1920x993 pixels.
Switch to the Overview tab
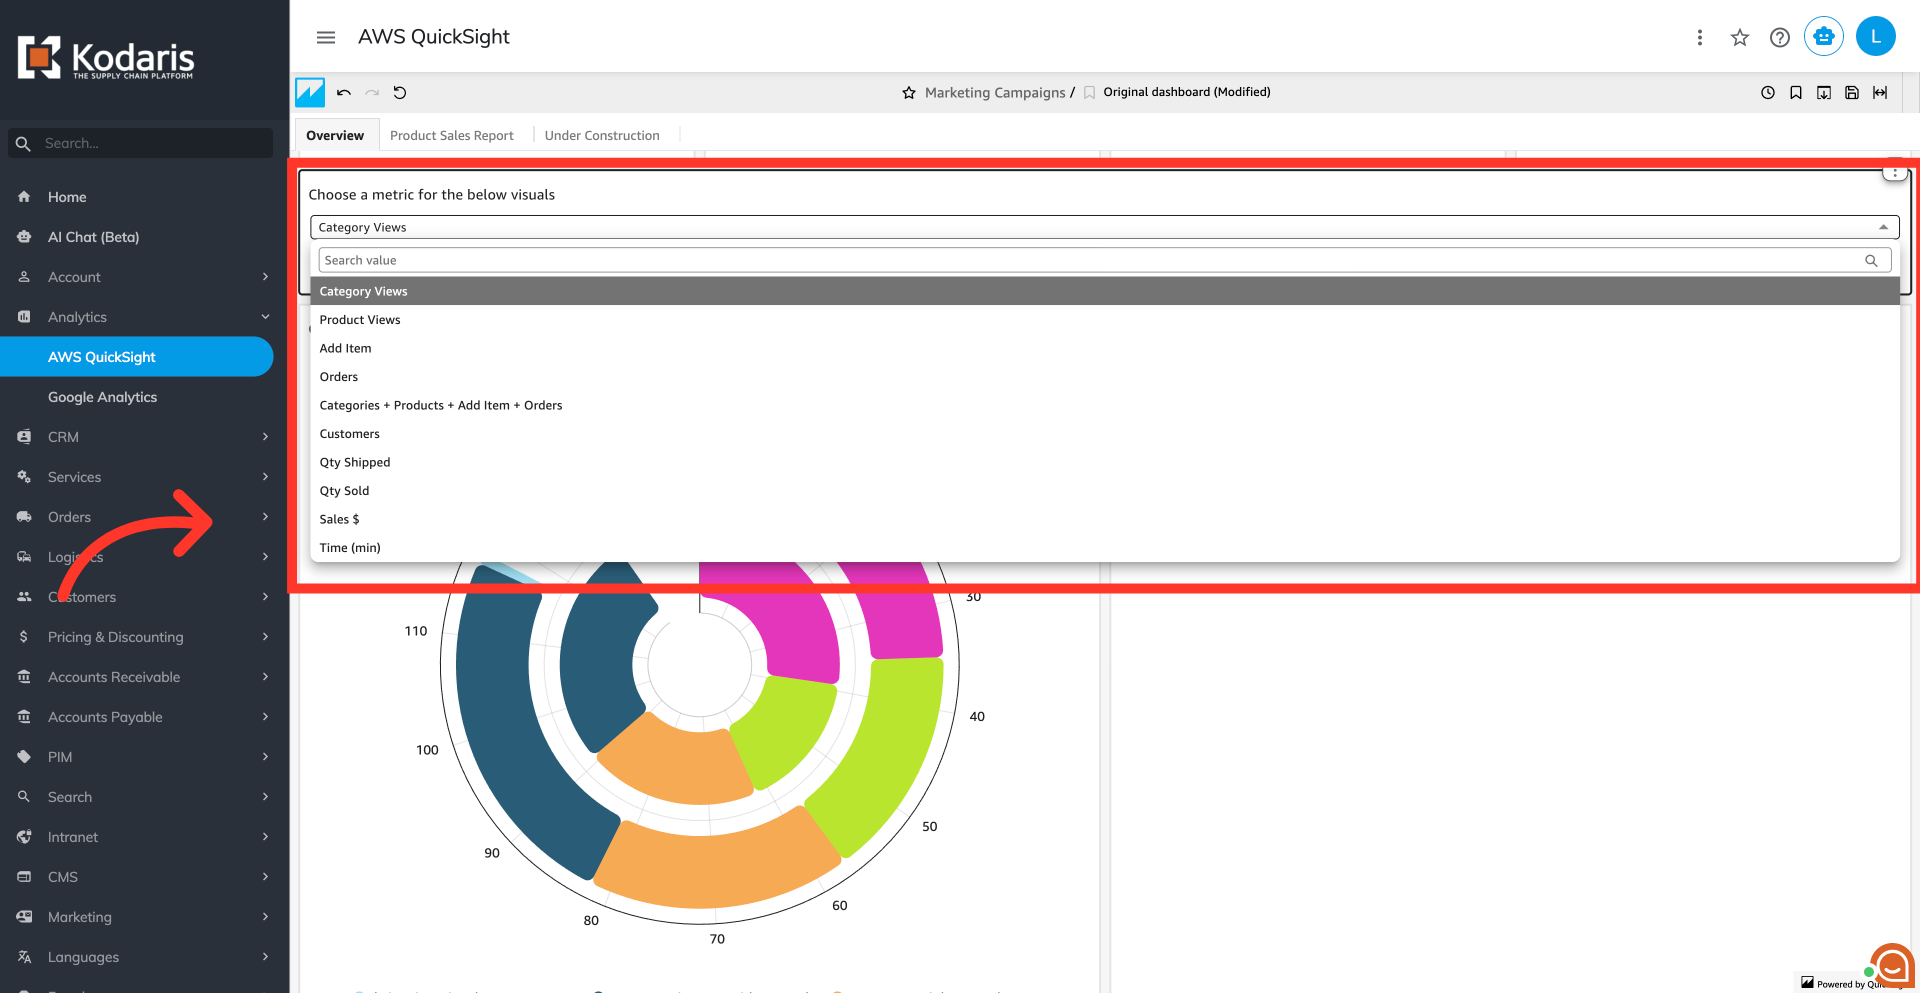click(335, 135)
